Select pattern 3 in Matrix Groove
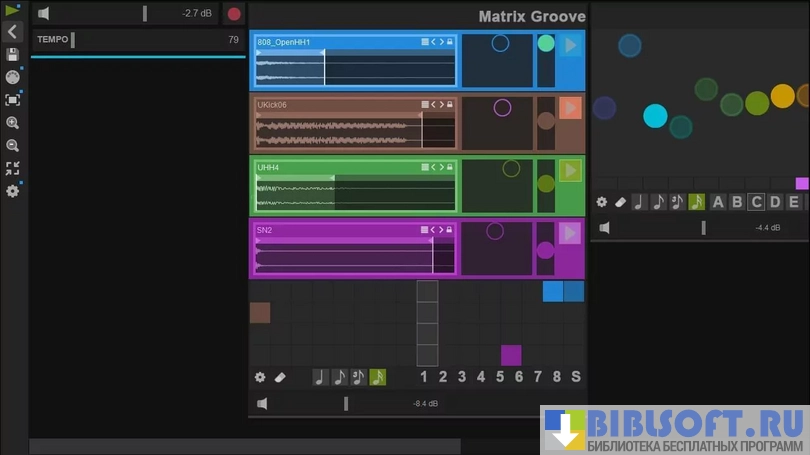Screen dimensions: 810x455 461,377
